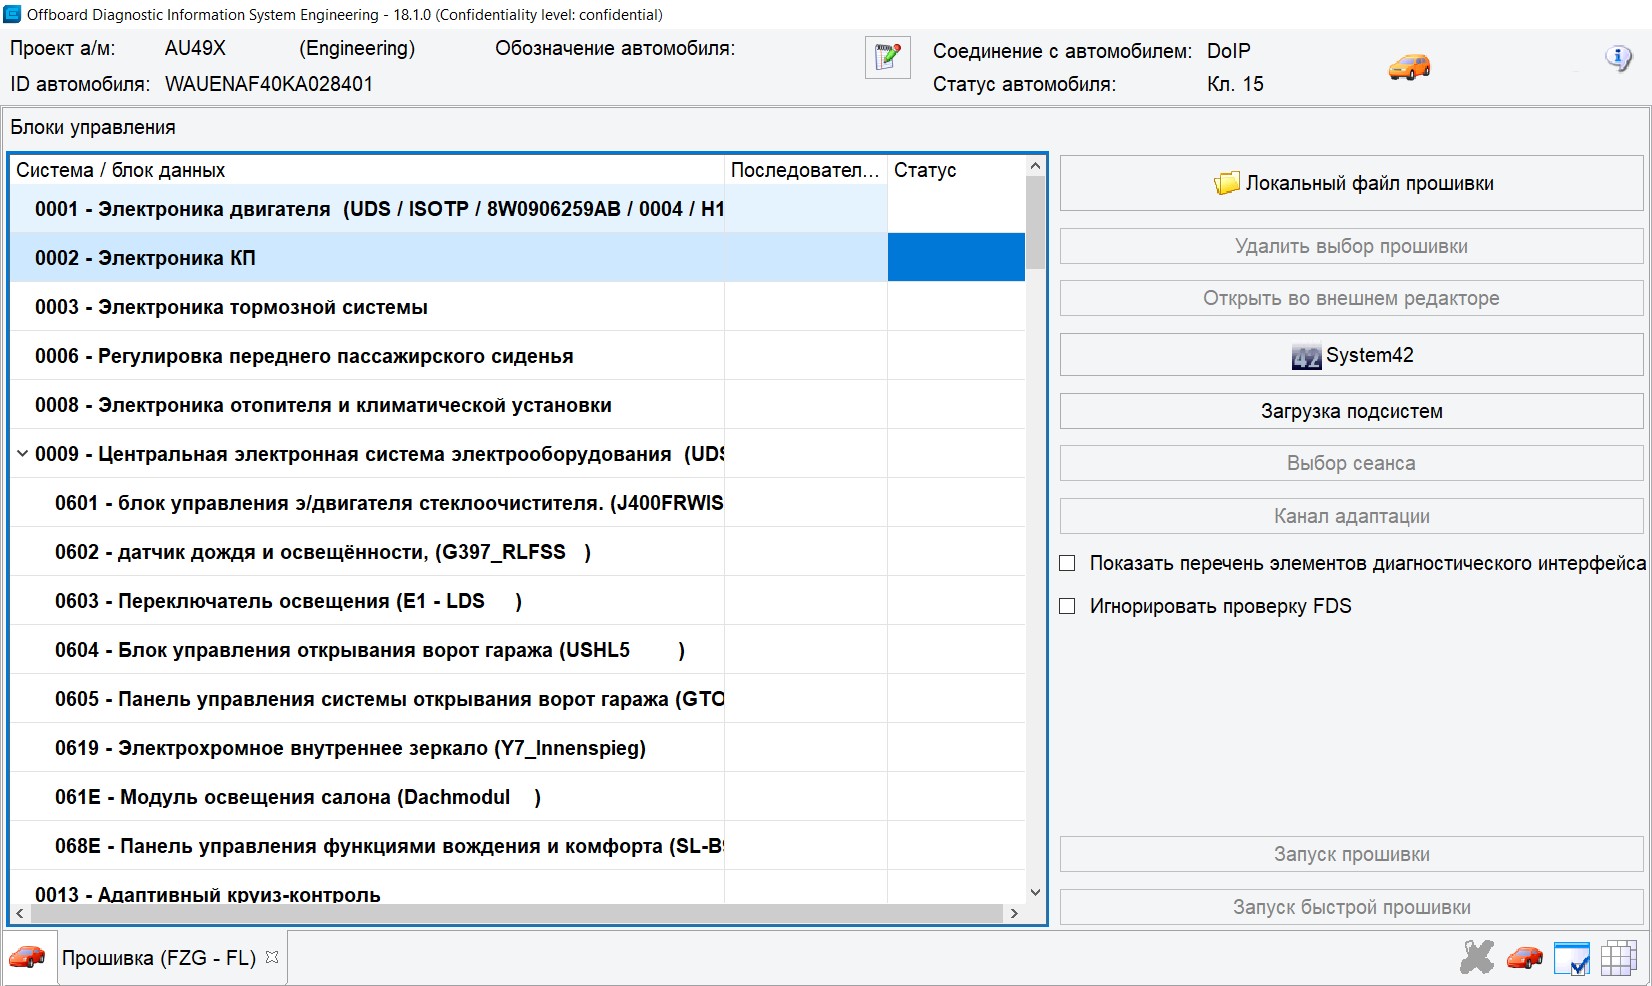Enable 'Показать перечень элементов диагностического интерфейса' checkbox
This screenshot has width=1652, height=986.
point(1067,563)
